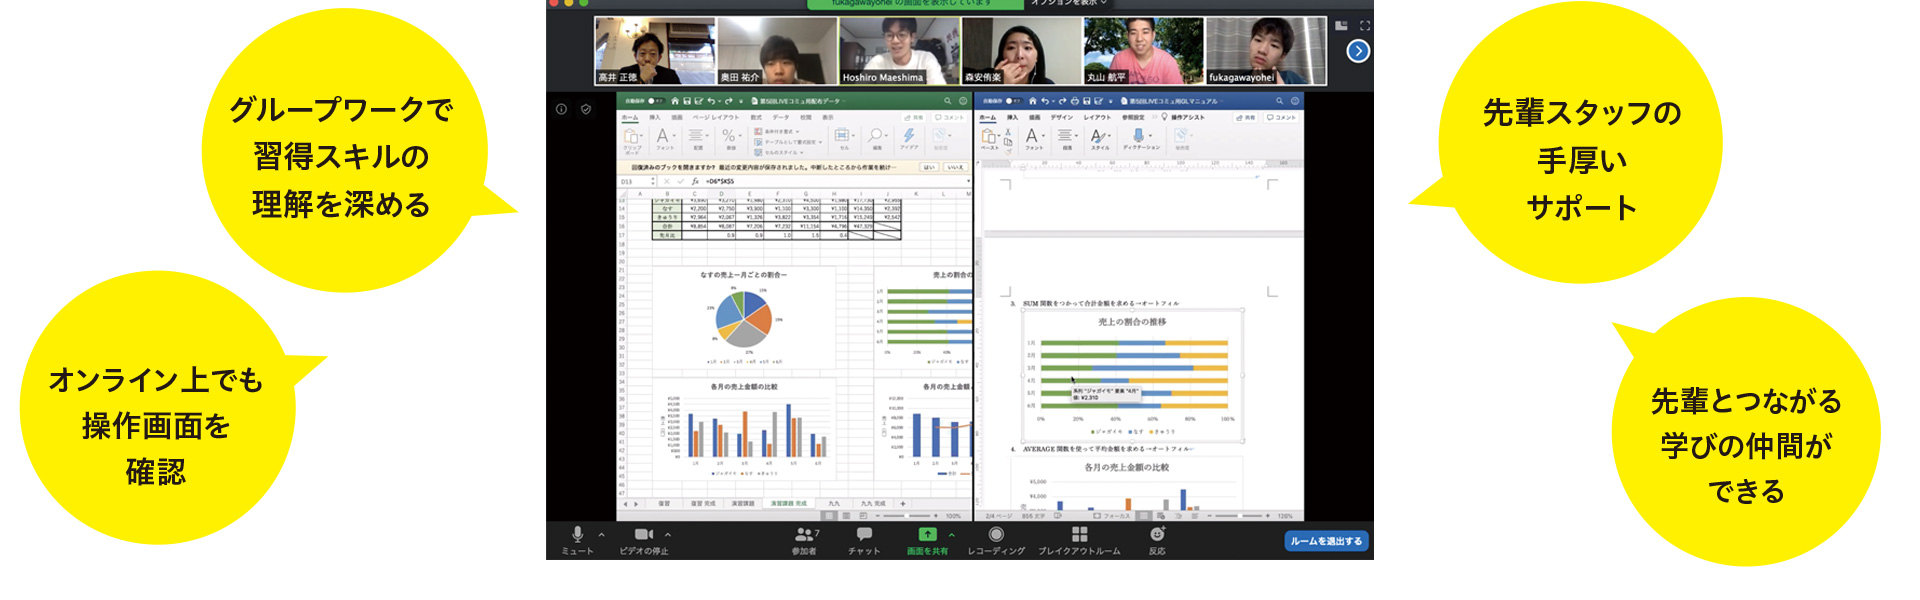1920x600 pixels.
Task: Undo the last action in Word
Action: (1045, 101)
